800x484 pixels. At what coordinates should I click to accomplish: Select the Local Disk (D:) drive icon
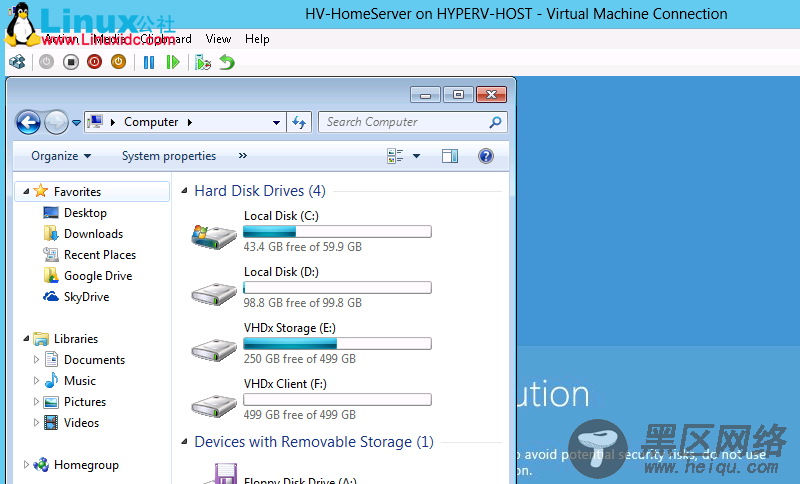[214, 293]
